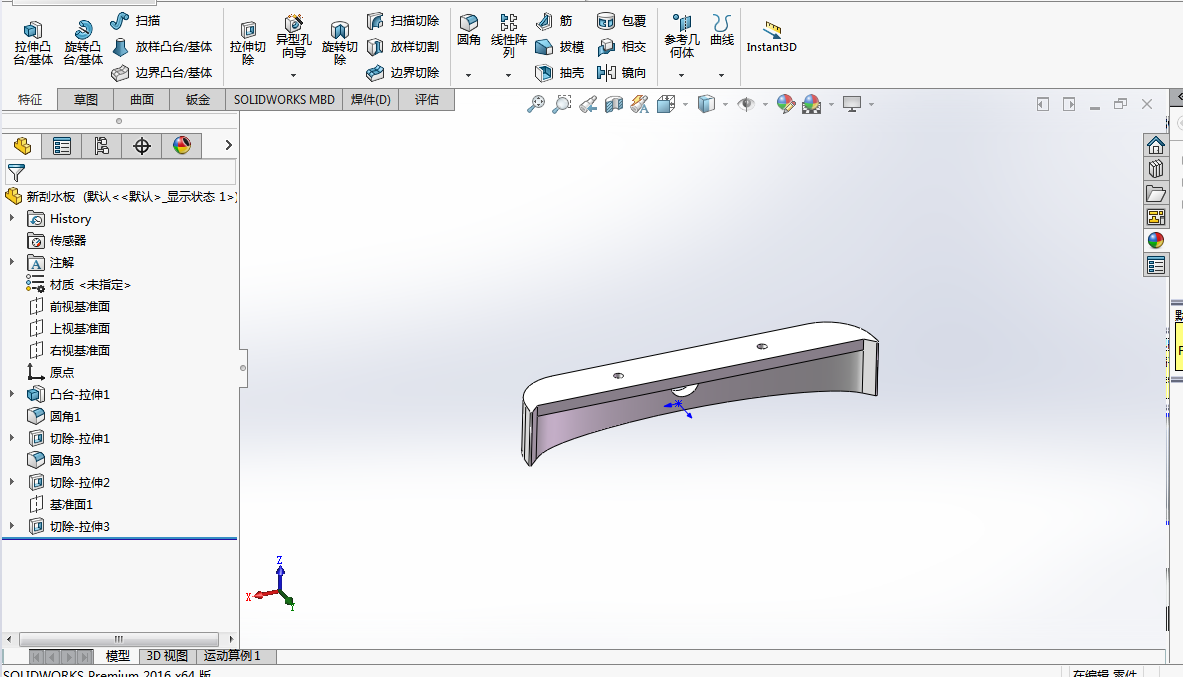This screenshot has height=677, width=1183.
Task: Click the 包覆 wrap tool
Action: pos(622,21)
